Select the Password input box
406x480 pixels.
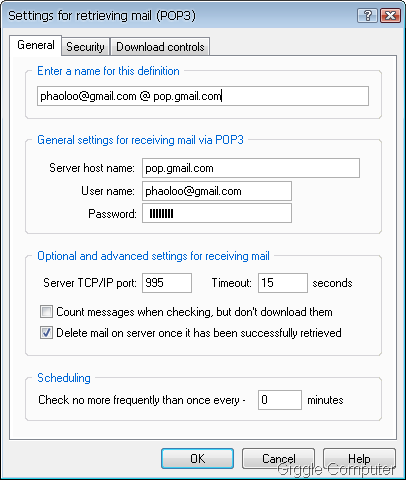tap(217, 213)
